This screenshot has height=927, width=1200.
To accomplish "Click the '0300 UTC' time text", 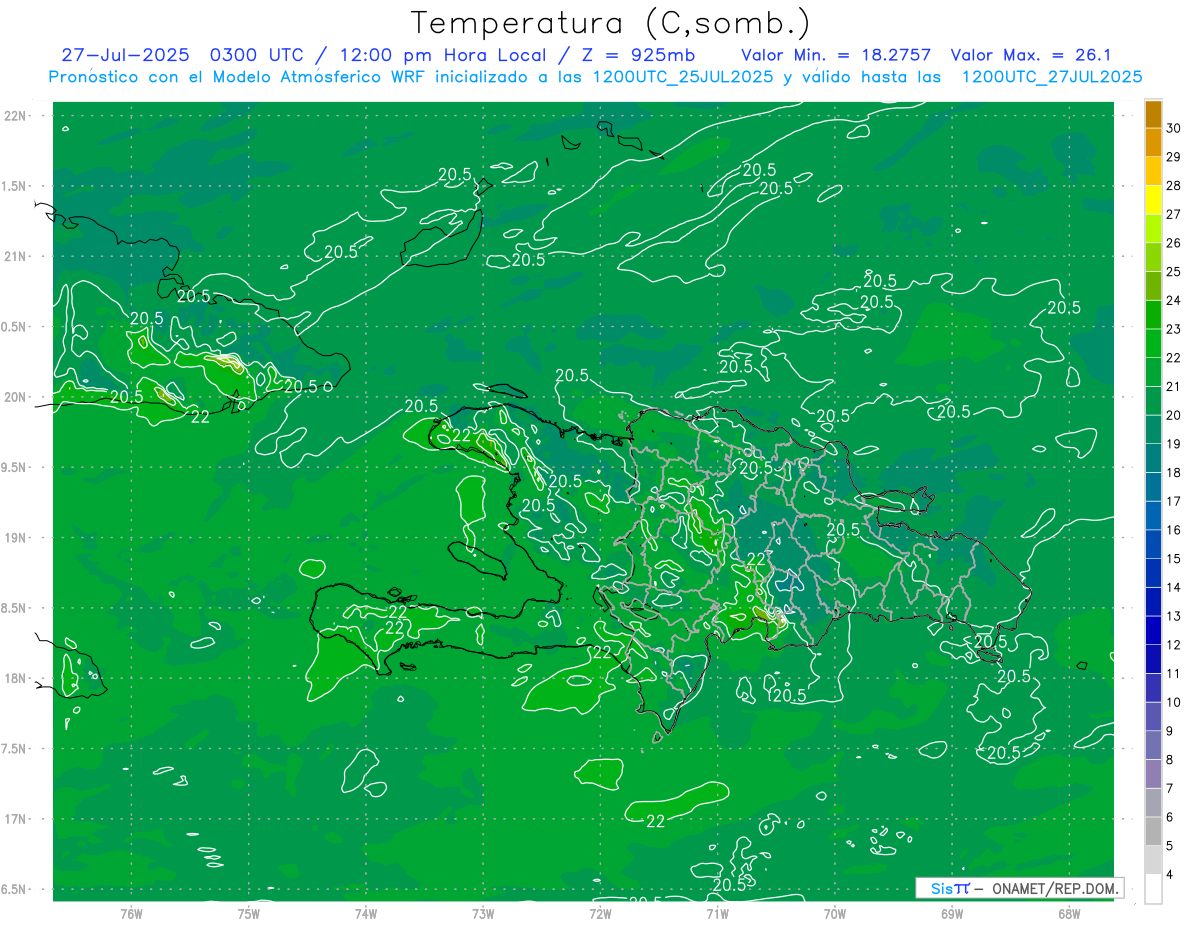I will [259, 55].
